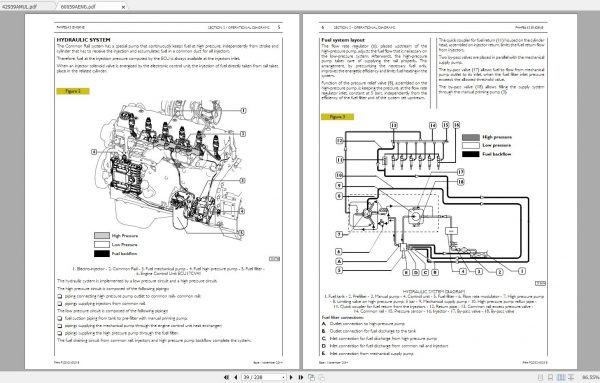The height and width of the screenshot is (383, 600).
Task: Jump to the last page
Action: pos(301,377)
